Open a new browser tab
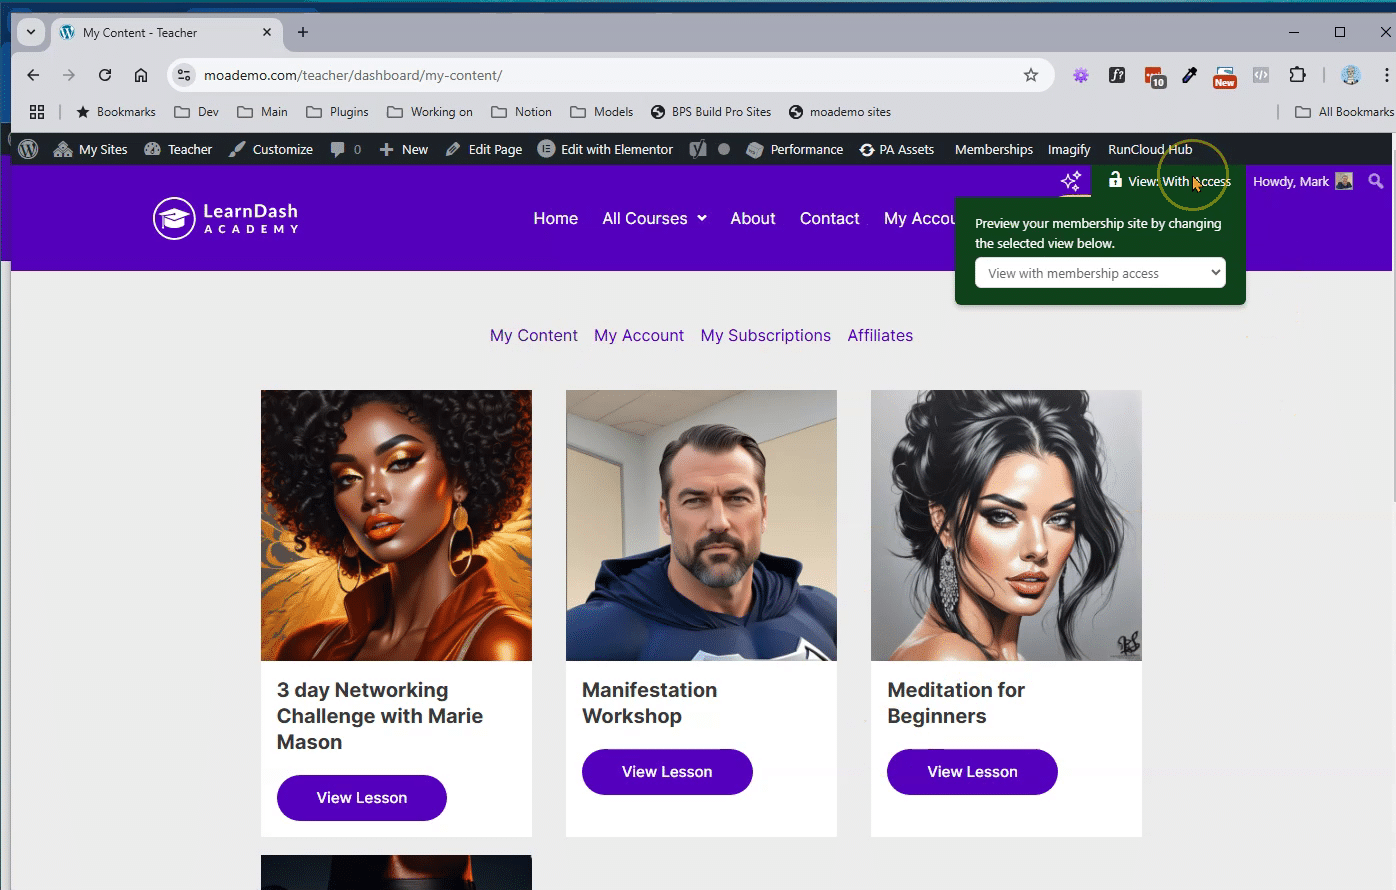 (x=303, y=32)
